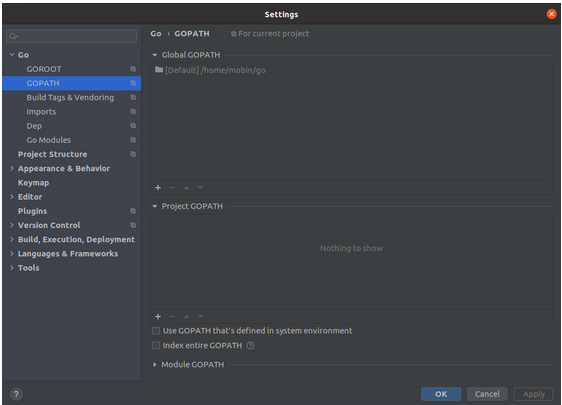
Task: Click Go in the breadcrumb
Action: click(156, 34)
